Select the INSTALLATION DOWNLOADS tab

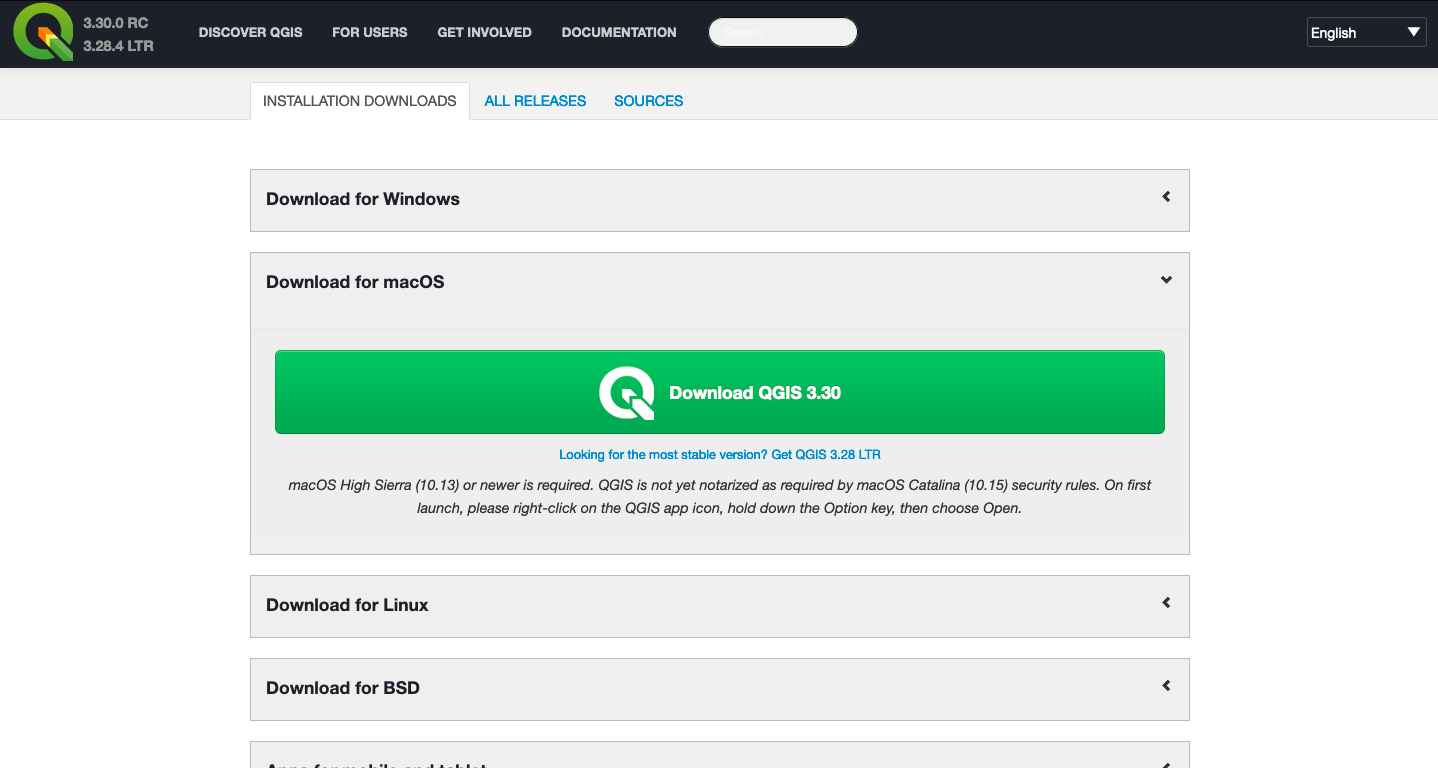coord(360,101)
